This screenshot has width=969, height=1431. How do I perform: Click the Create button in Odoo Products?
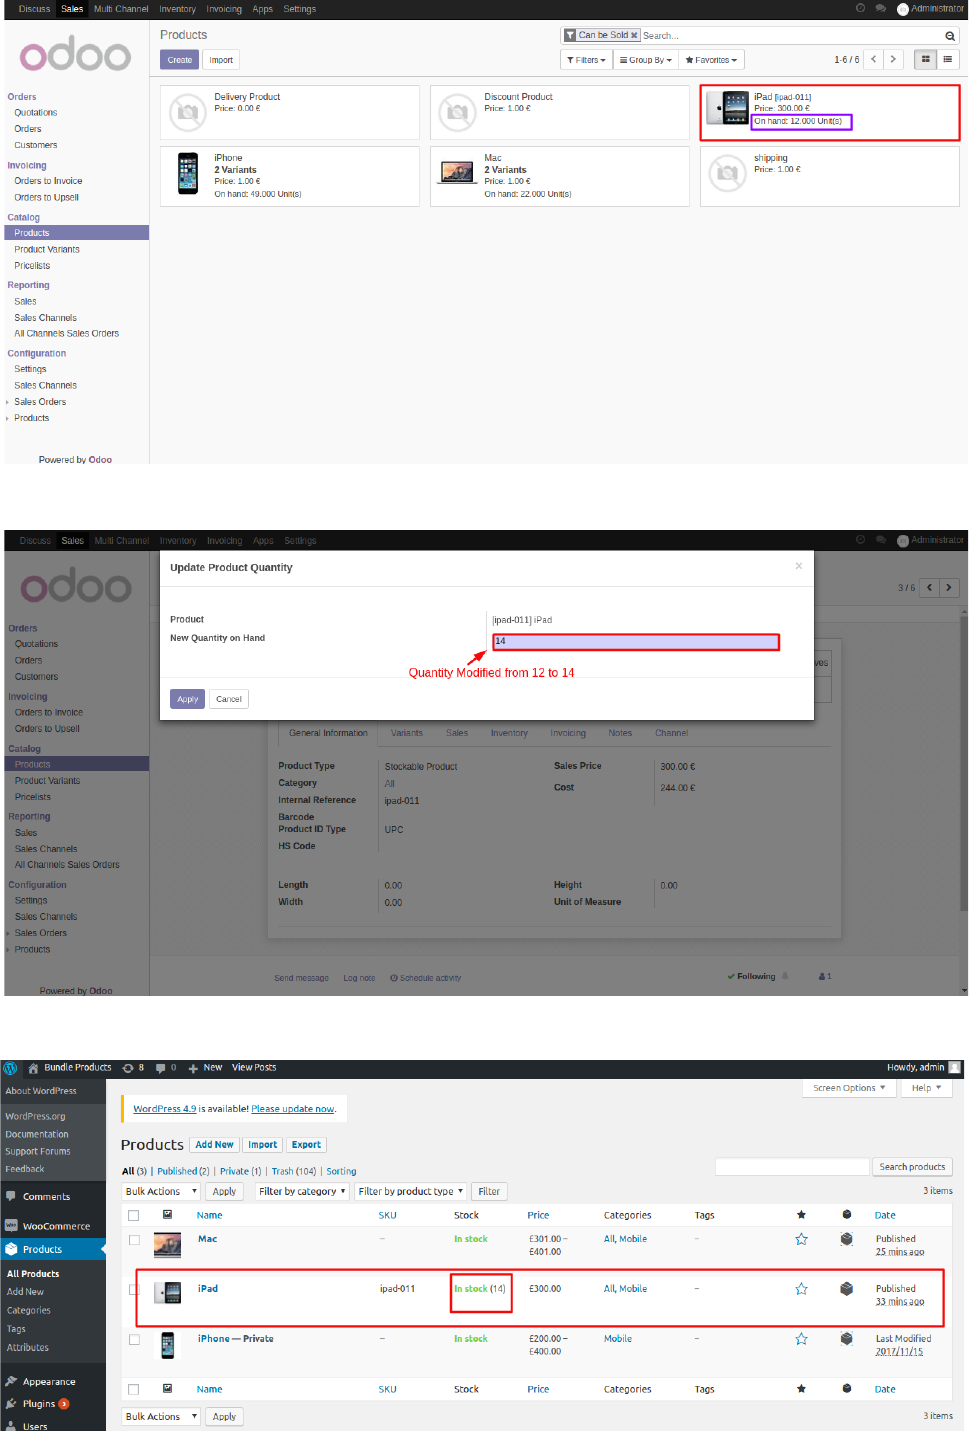pos(180,60)
